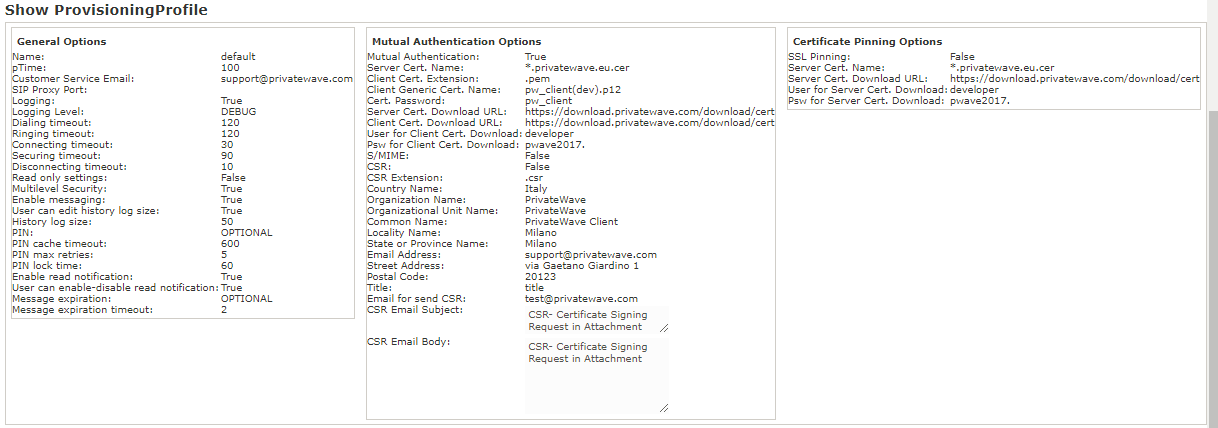Select the PIN cache timeout value 600
This screenshot has height=428, width=1218.
pyautogui.click(x=230, y=244)
